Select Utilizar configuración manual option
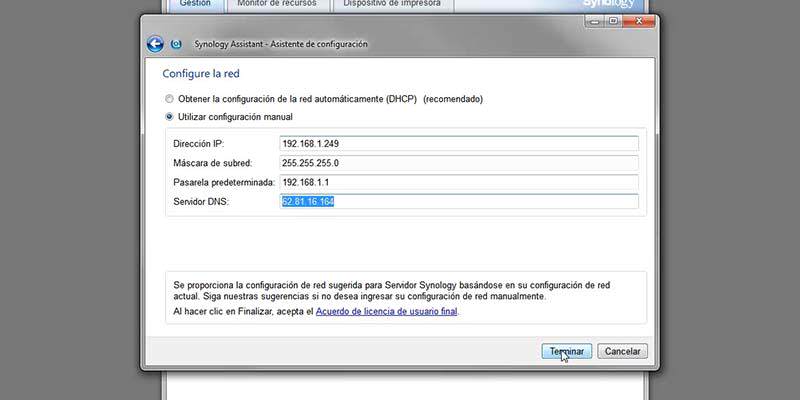800x400 pixels. [x=169, y=117]
